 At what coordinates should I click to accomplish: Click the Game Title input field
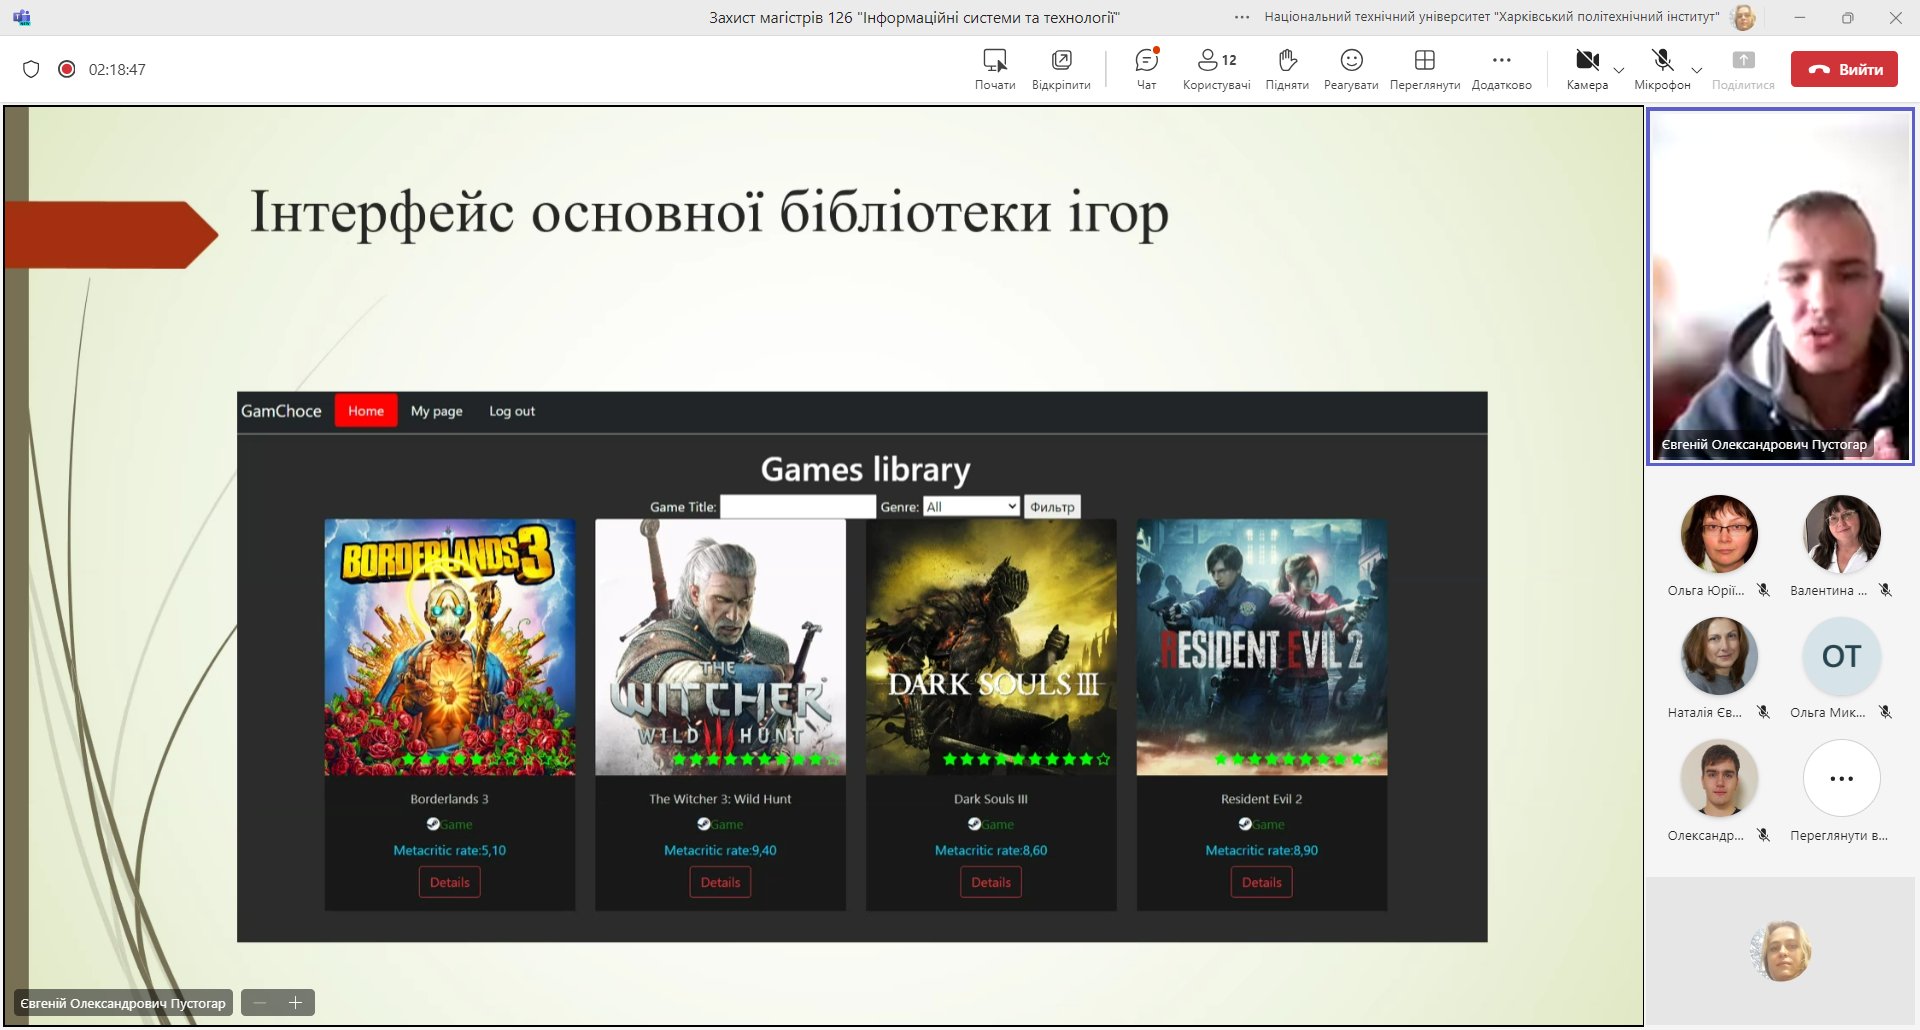click(798, 507)
